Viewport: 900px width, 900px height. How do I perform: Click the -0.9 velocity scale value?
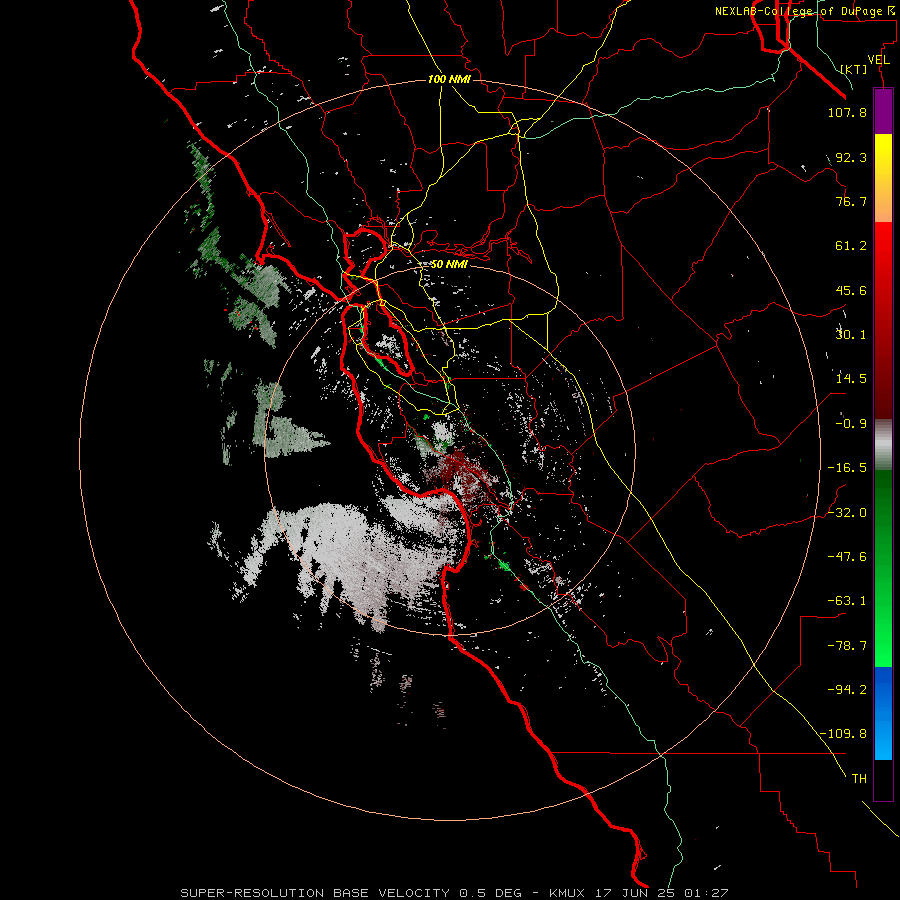point(851,424)
